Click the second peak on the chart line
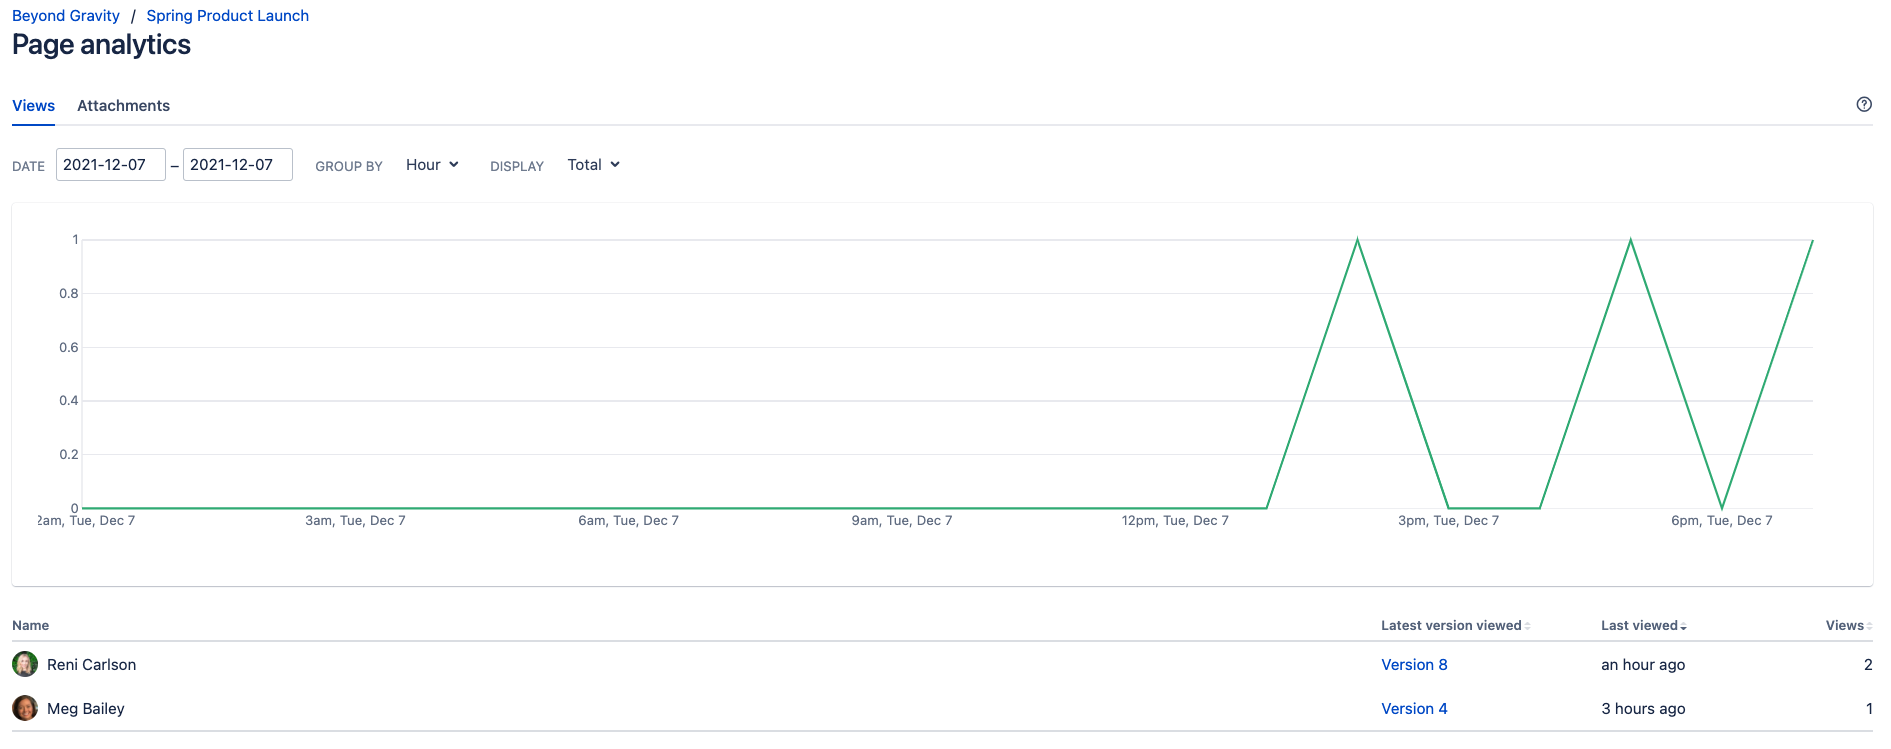This screenshot has width=1891, height=749. [x=1630, y=241]
